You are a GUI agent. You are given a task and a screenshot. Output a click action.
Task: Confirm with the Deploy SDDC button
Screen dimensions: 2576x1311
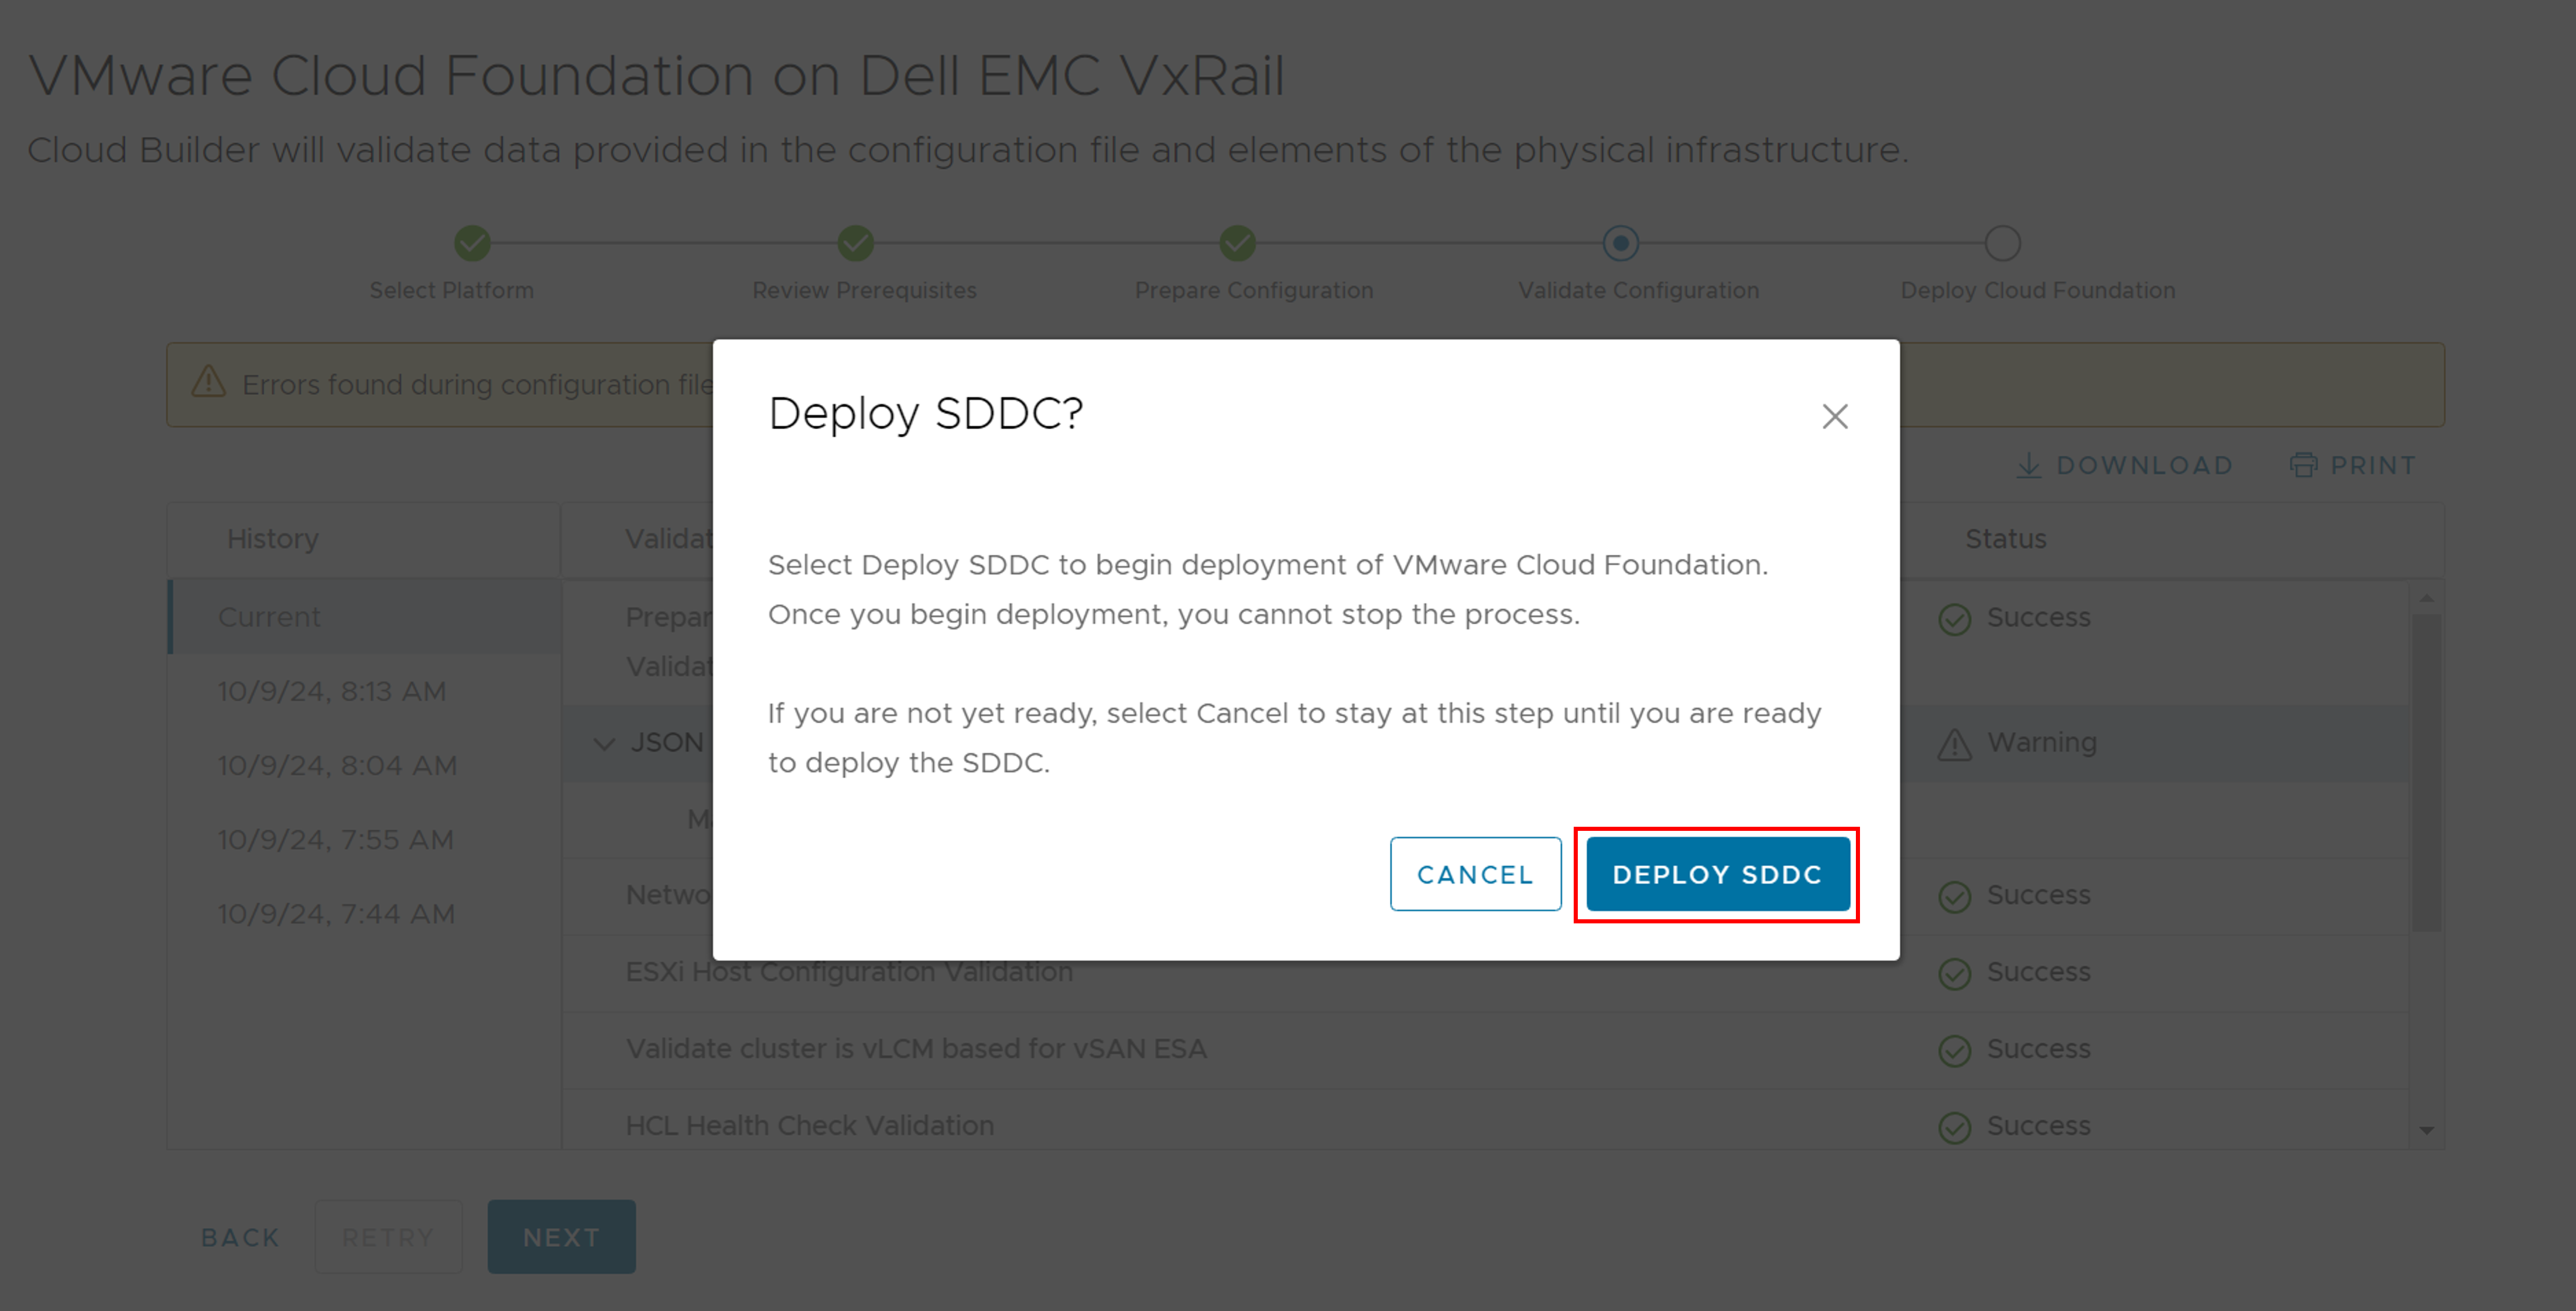coord(1717,874)
